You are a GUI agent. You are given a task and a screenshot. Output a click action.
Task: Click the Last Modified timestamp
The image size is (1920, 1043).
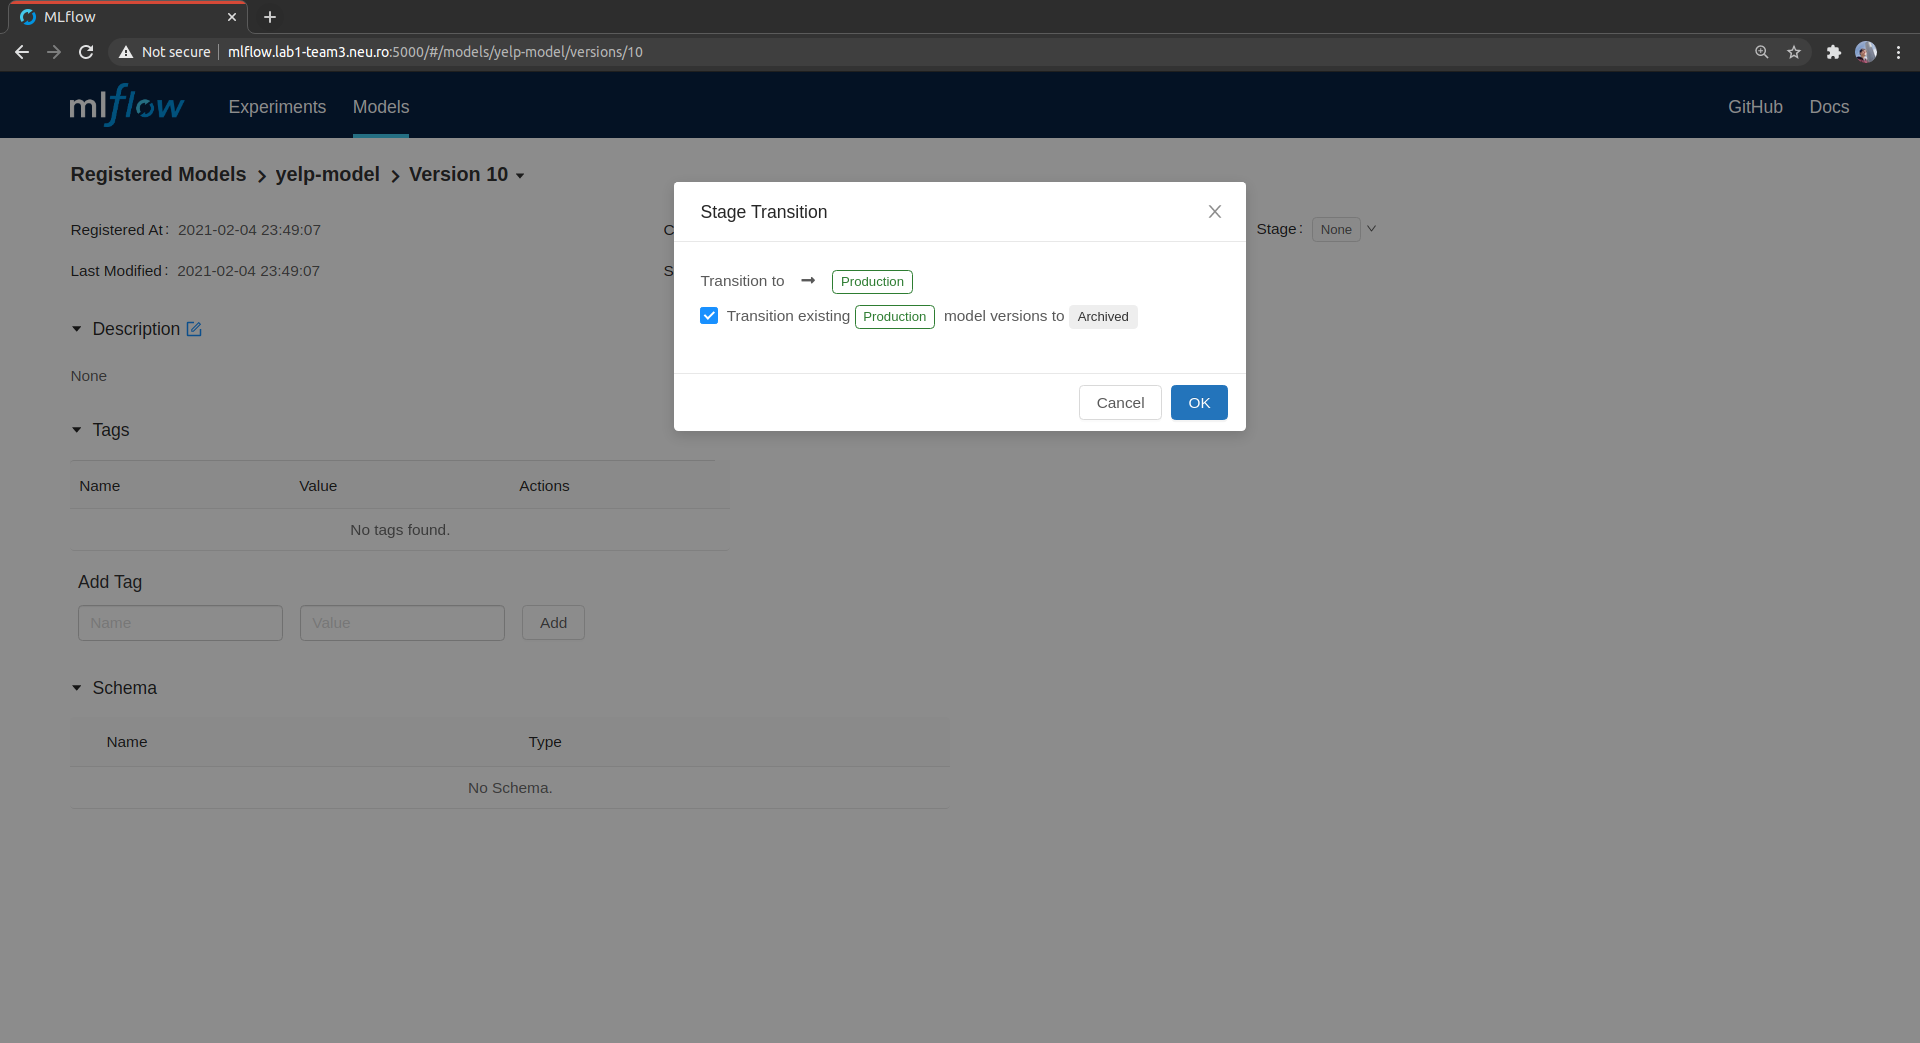coord(248,271)
